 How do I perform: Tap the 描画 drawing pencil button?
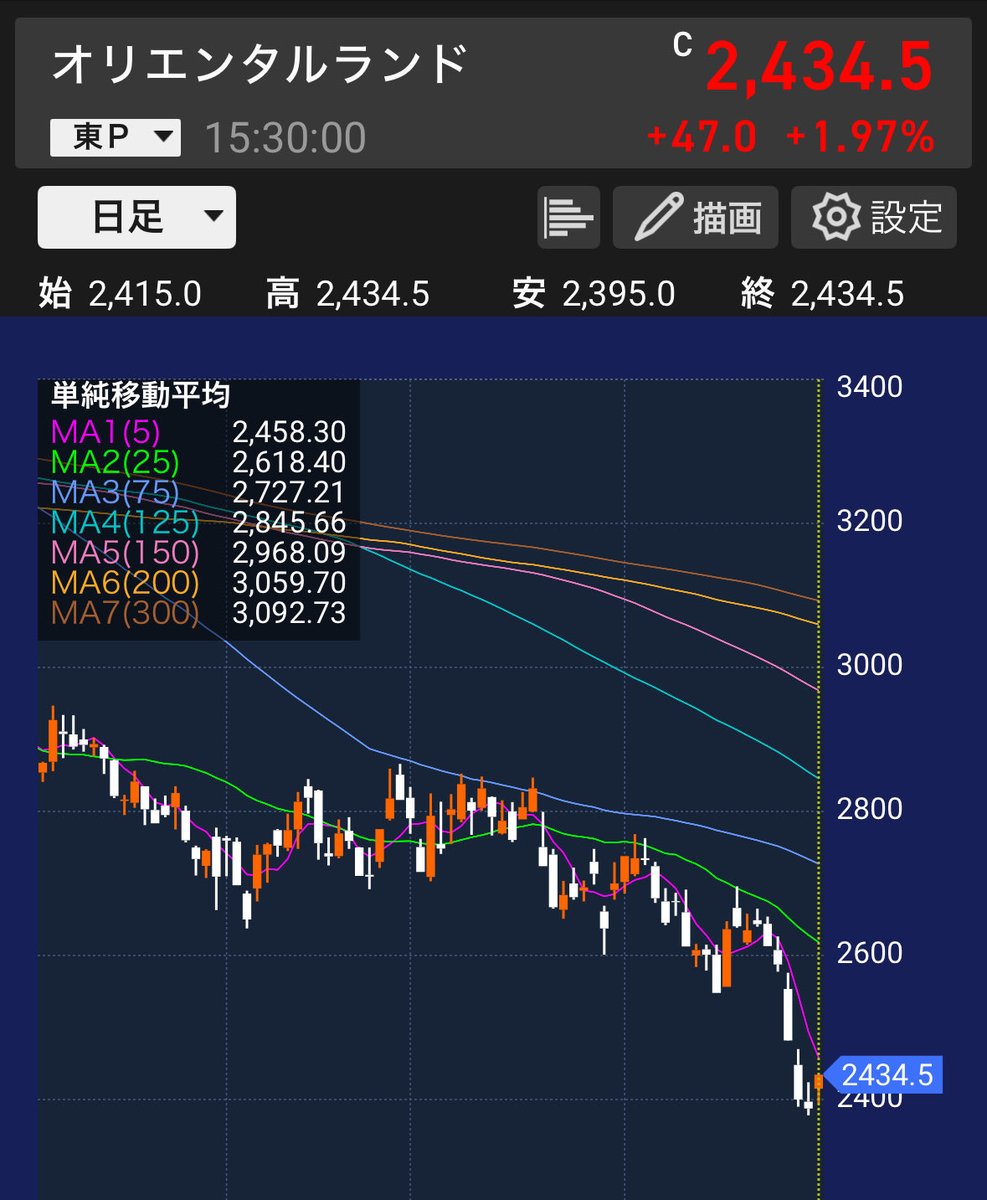point(695,217)
